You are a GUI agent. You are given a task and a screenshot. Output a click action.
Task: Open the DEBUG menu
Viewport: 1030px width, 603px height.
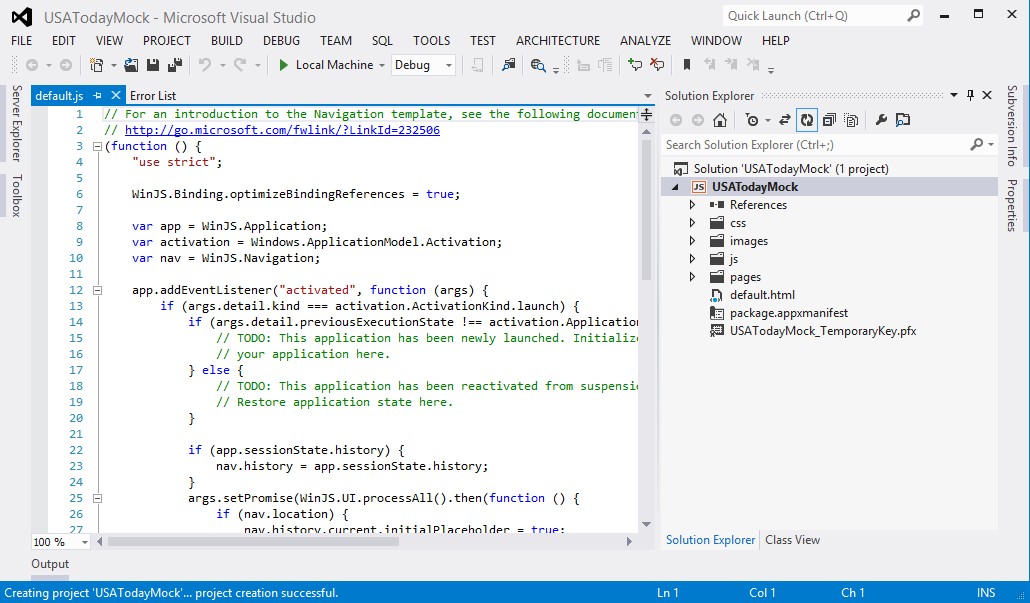281,41
